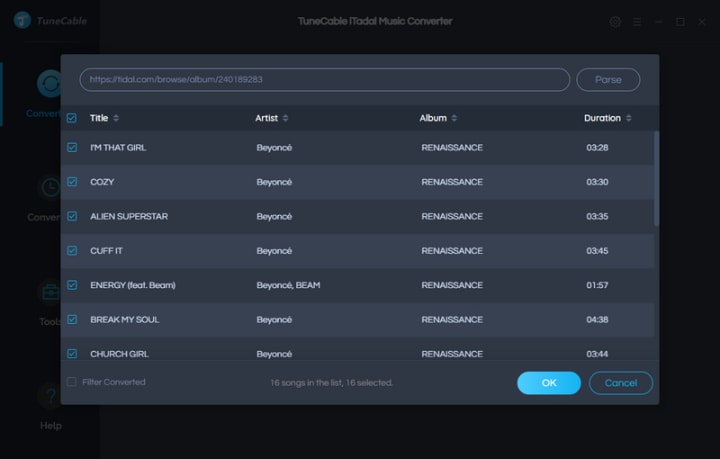Toggle the select-all checkbox in the table header

[72, 118]
